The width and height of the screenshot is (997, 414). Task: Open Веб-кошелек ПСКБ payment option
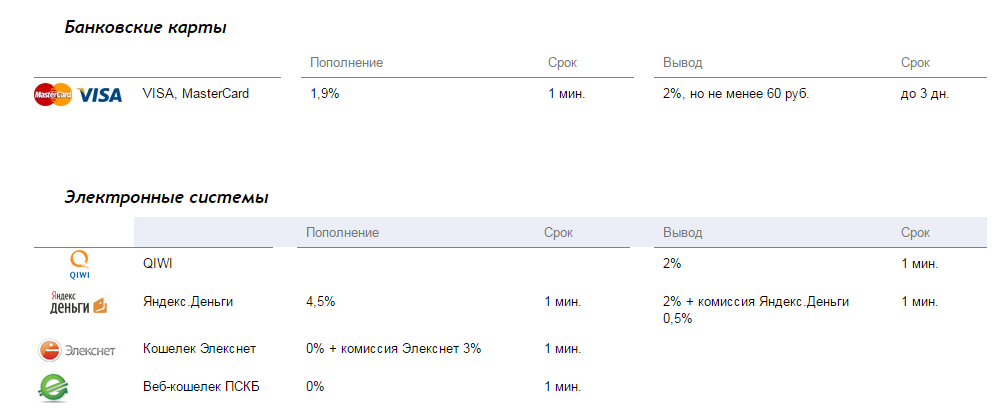(x=201, y=387)
